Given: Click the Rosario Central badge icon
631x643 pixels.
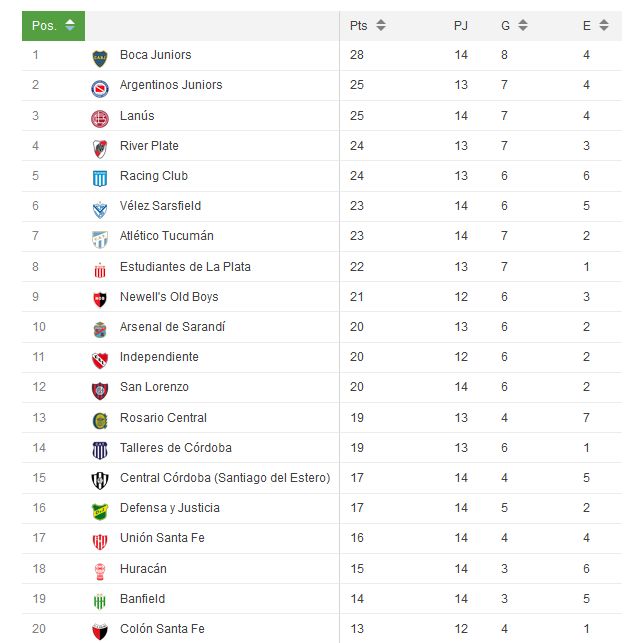Looking at the screenshot, I should 100,421.
